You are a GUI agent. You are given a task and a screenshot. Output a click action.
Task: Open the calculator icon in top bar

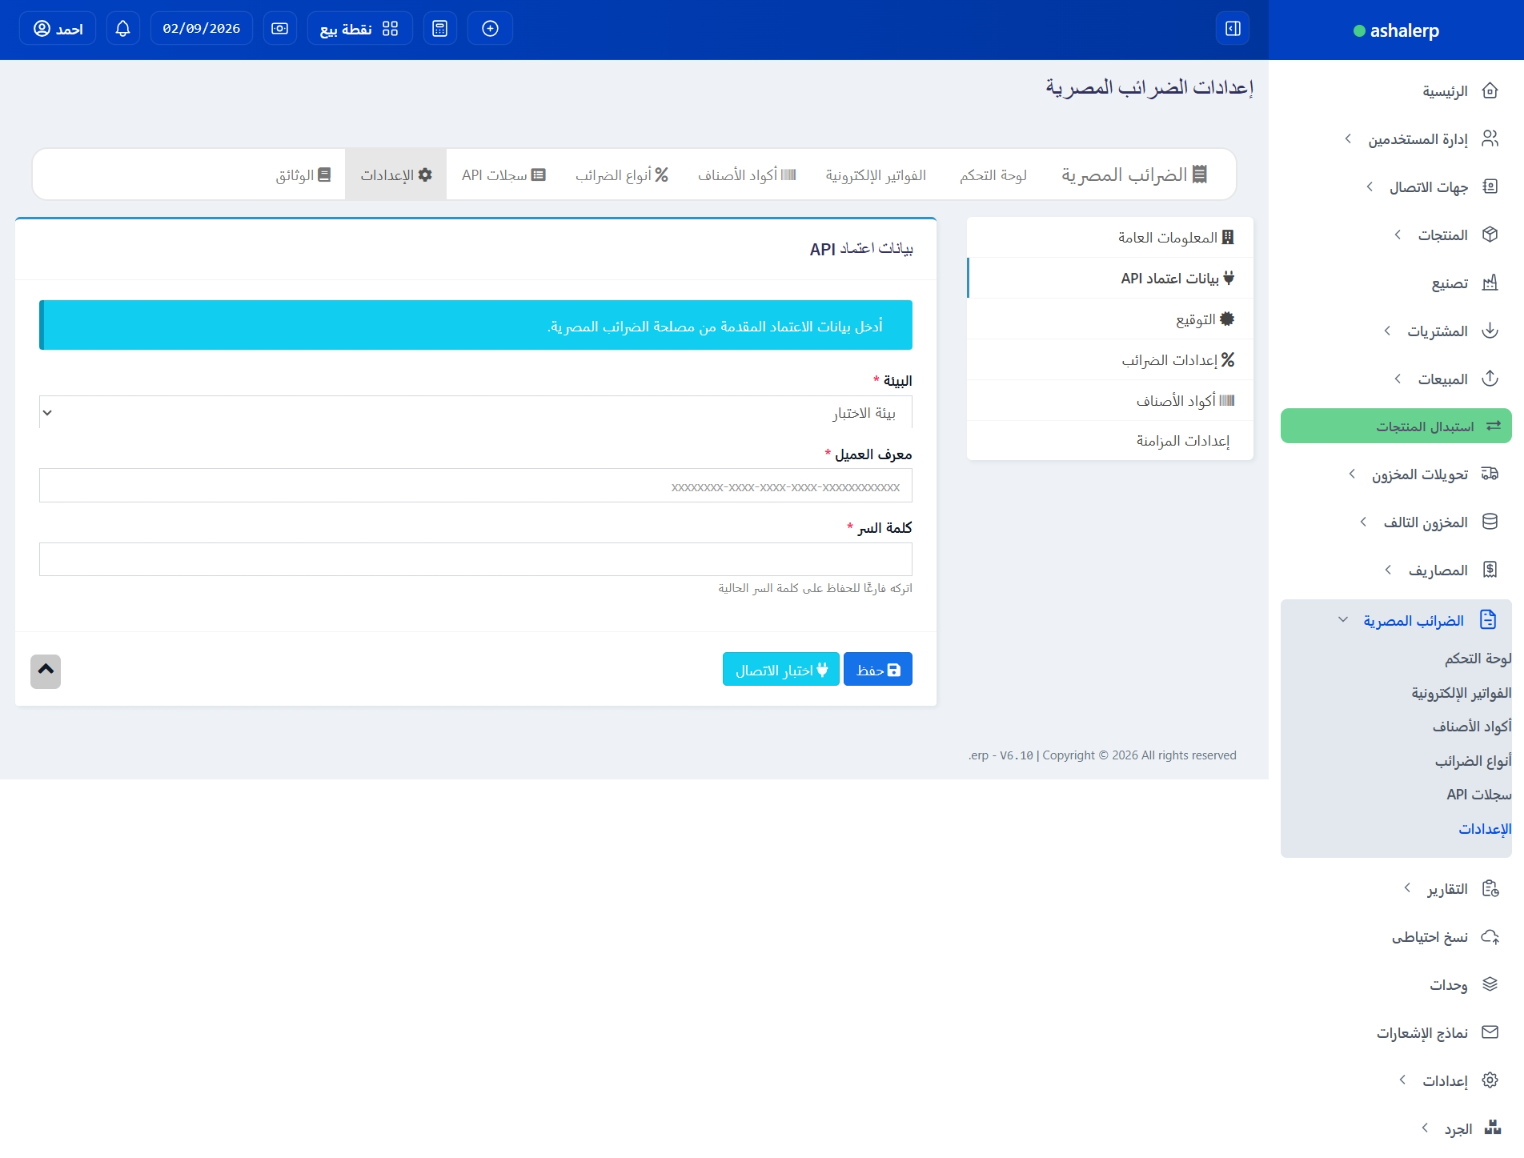point(440,28)
